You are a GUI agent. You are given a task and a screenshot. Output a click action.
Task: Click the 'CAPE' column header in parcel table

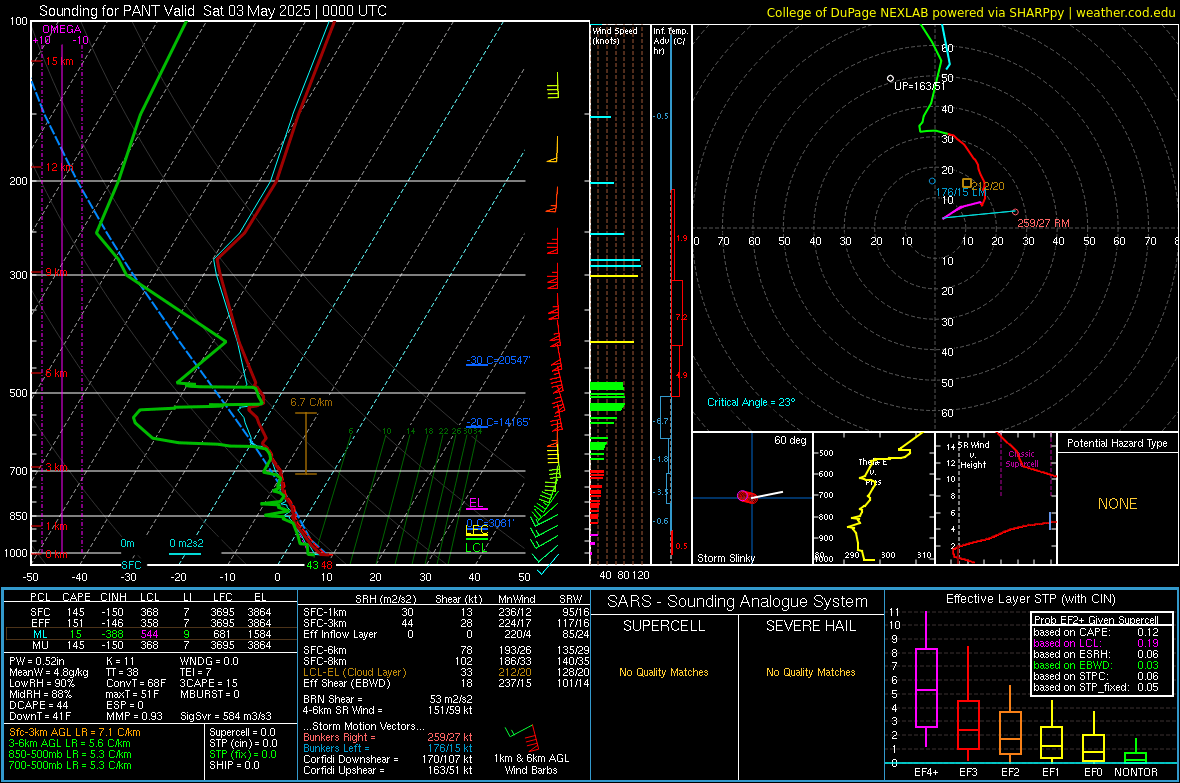[76, 597]
